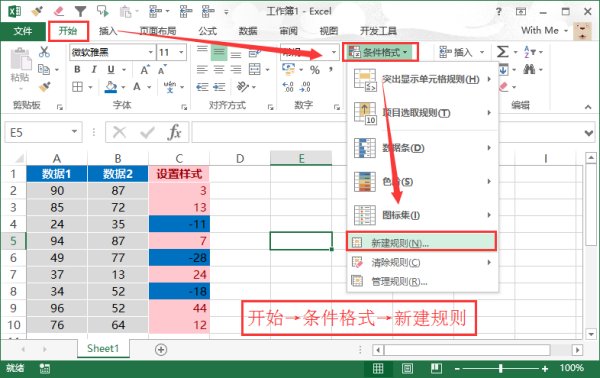Click the cell borders icon
The width and height of the screenshot is (600, 378).
click(78, 87)
